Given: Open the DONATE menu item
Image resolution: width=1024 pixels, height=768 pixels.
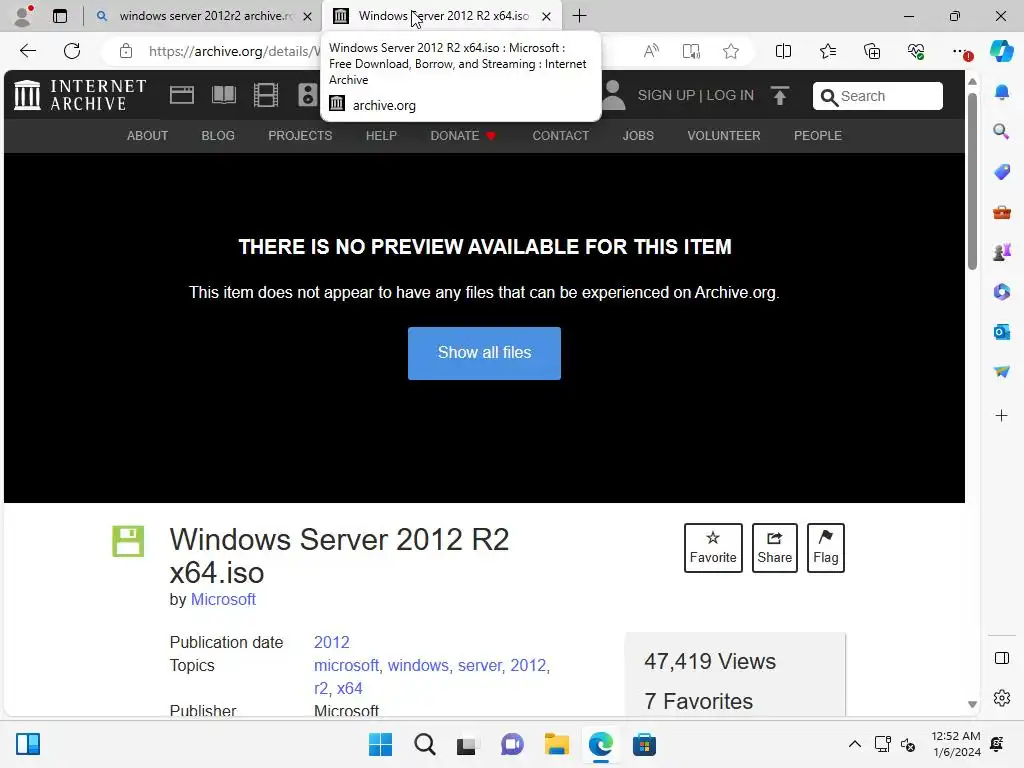Looking at the screenshot, I should (463, 136).
